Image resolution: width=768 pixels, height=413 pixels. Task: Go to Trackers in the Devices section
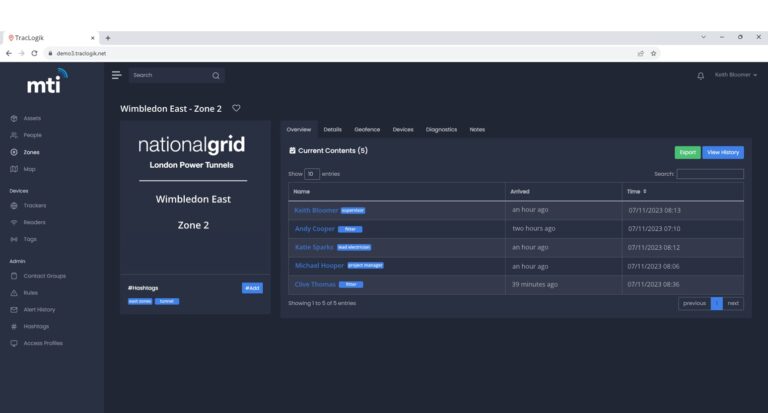pos(34,205)
